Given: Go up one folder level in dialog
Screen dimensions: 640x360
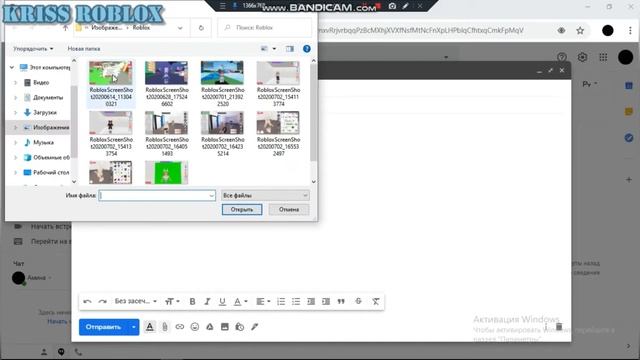Looking at the screenshot, I should pos(65,28).
